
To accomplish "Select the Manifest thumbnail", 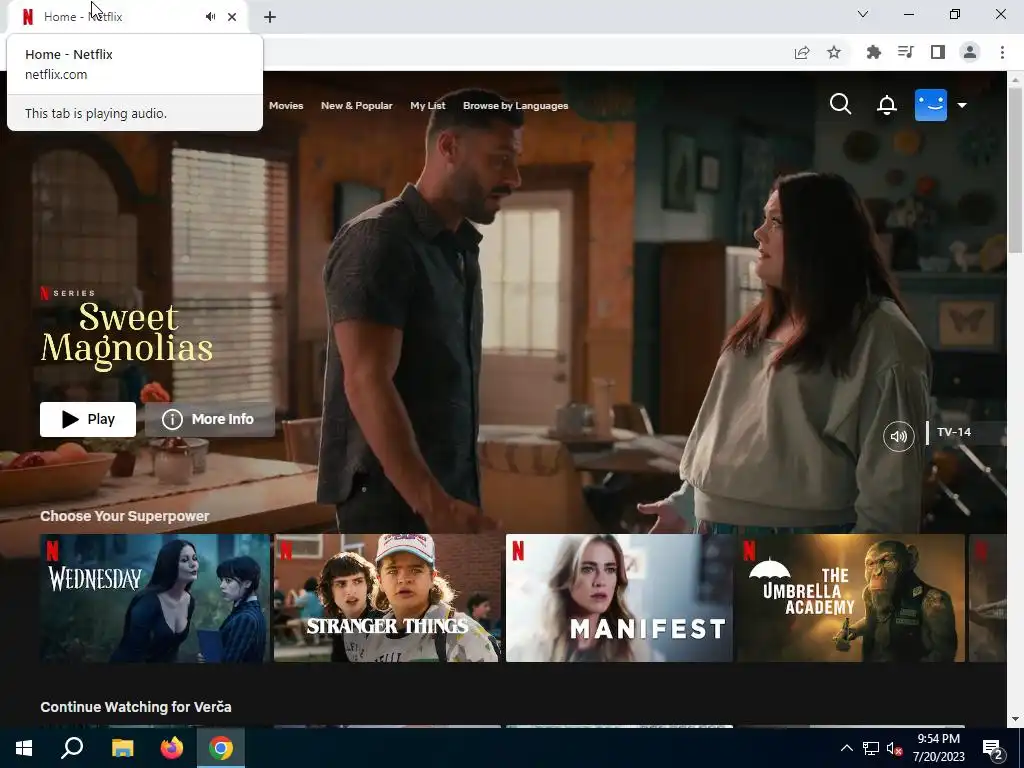I will pos(619,598).
